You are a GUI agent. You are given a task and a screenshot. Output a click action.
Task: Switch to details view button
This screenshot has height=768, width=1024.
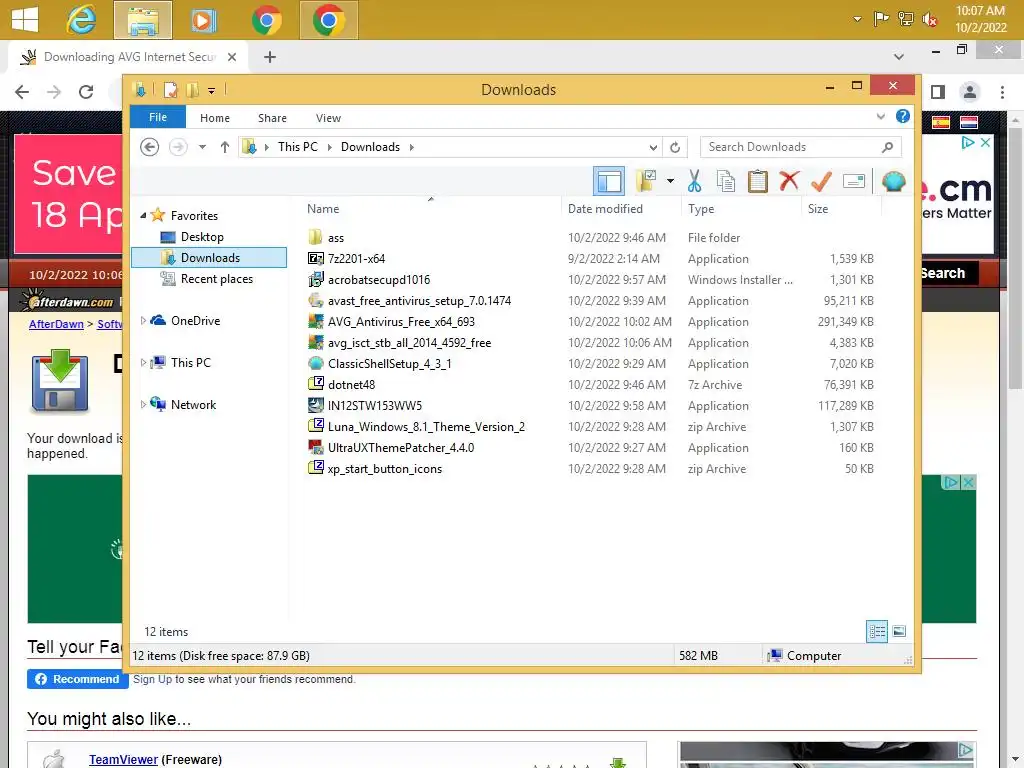(876, 631)
